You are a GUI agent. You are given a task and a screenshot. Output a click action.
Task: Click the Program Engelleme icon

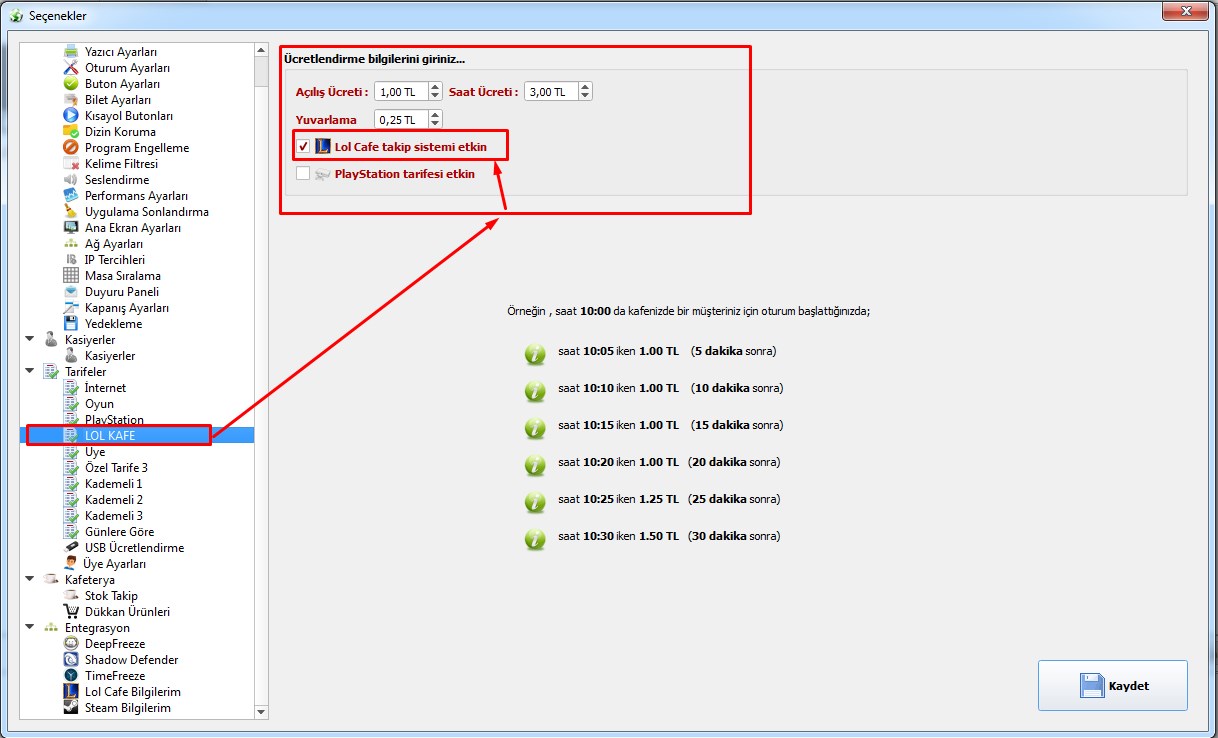pyautogui.click(x=71, y=148)
